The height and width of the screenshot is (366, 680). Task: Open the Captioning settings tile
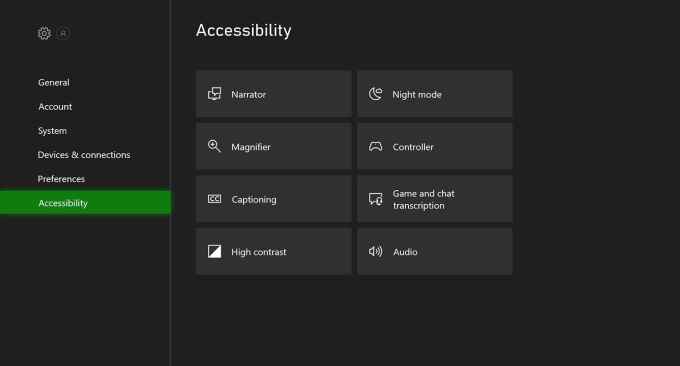tap(274, 199)
